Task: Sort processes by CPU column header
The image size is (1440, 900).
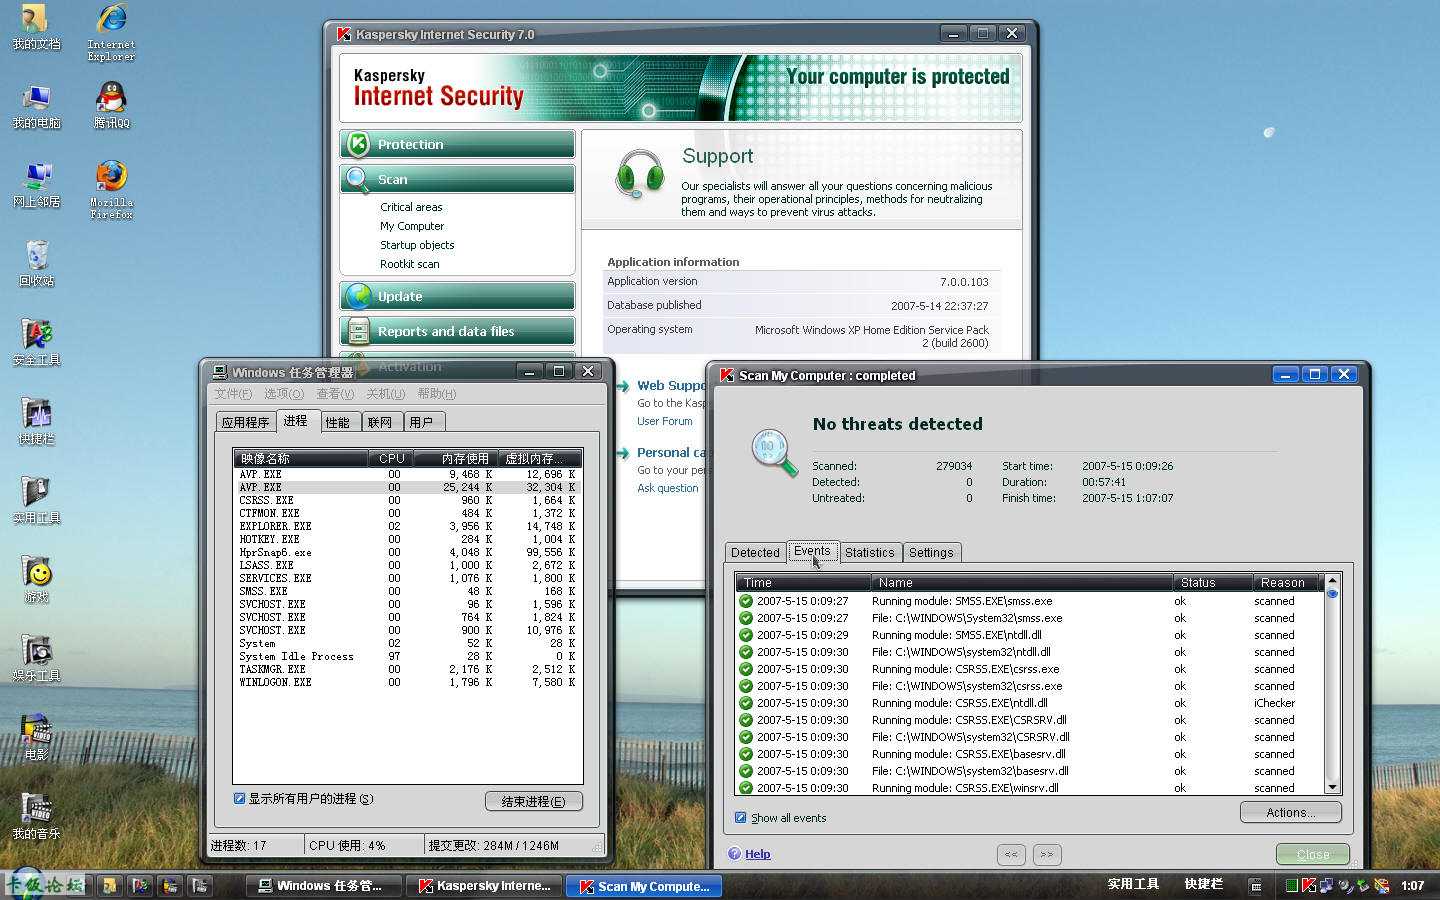Action: click(x=393, y=458)
